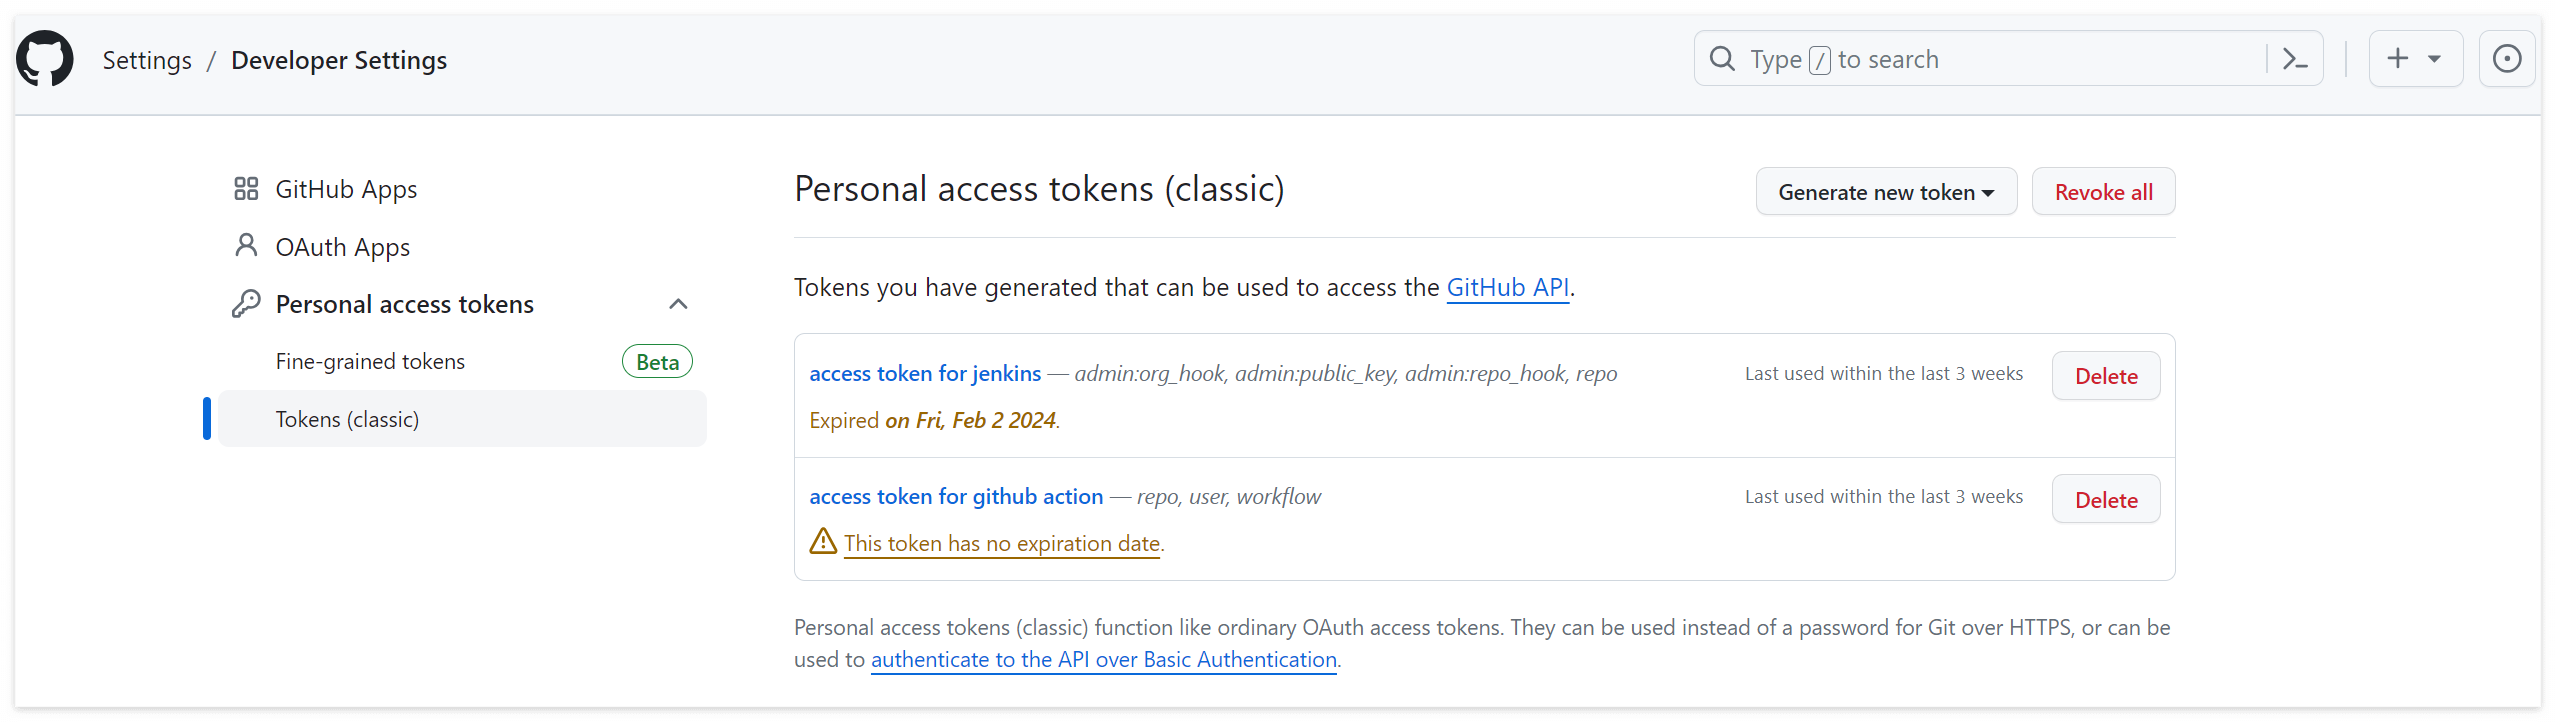Go to Fine-grained tokens
Viewport: 2556px width, 722px height.
[370, 362]
